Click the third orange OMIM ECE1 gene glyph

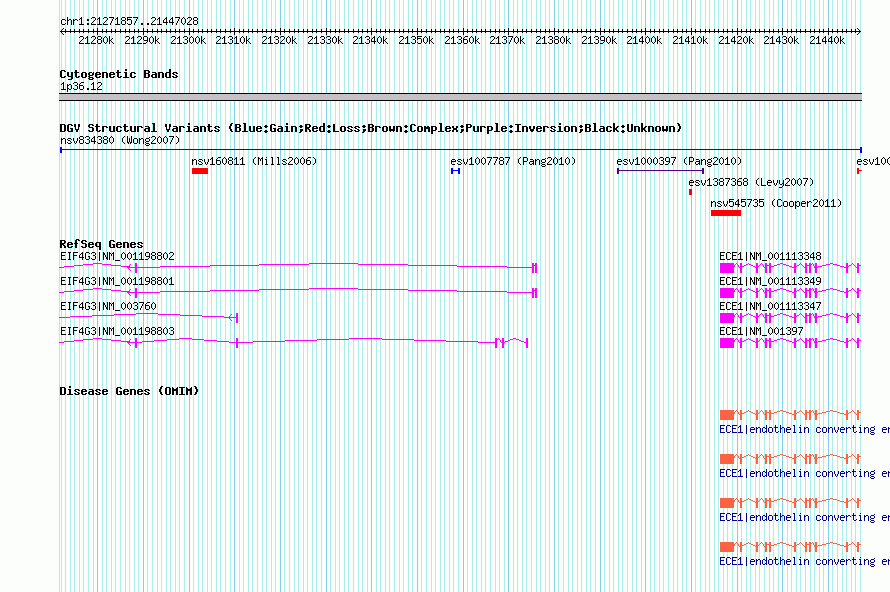click(x=790, y=503)
